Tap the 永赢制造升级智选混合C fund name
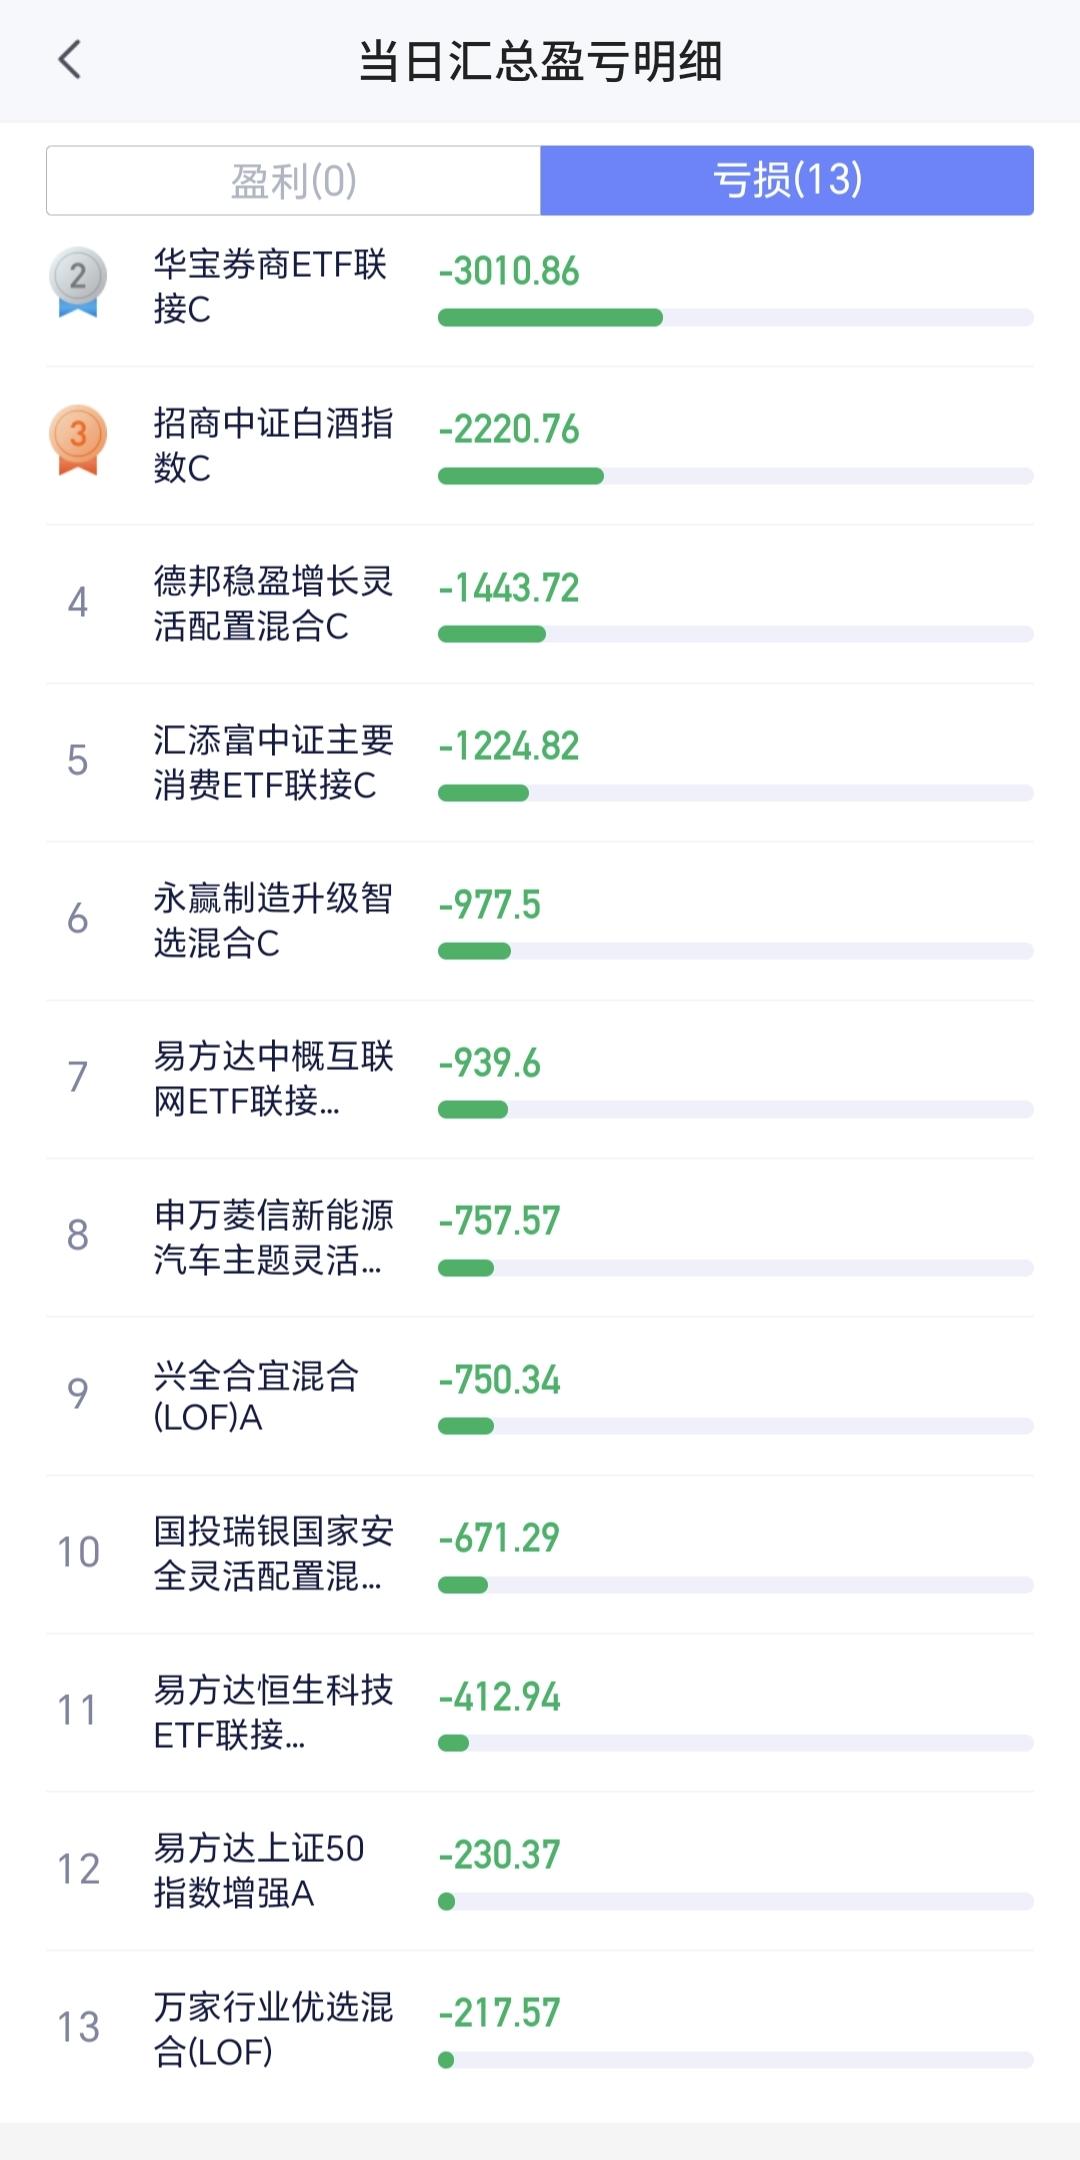Screen dimensions: 1080x2160 tap(272, 921)
